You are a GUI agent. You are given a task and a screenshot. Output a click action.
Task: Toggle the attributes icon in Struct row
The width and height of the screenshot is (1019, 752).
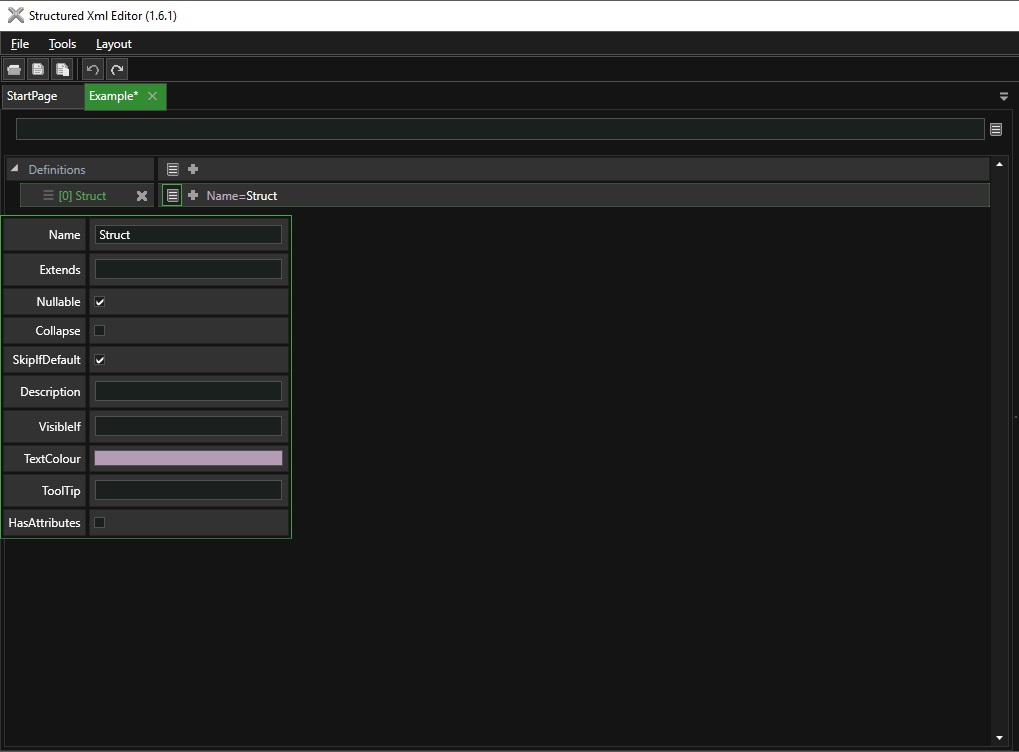pyautogui.click(x=172, y=195)
